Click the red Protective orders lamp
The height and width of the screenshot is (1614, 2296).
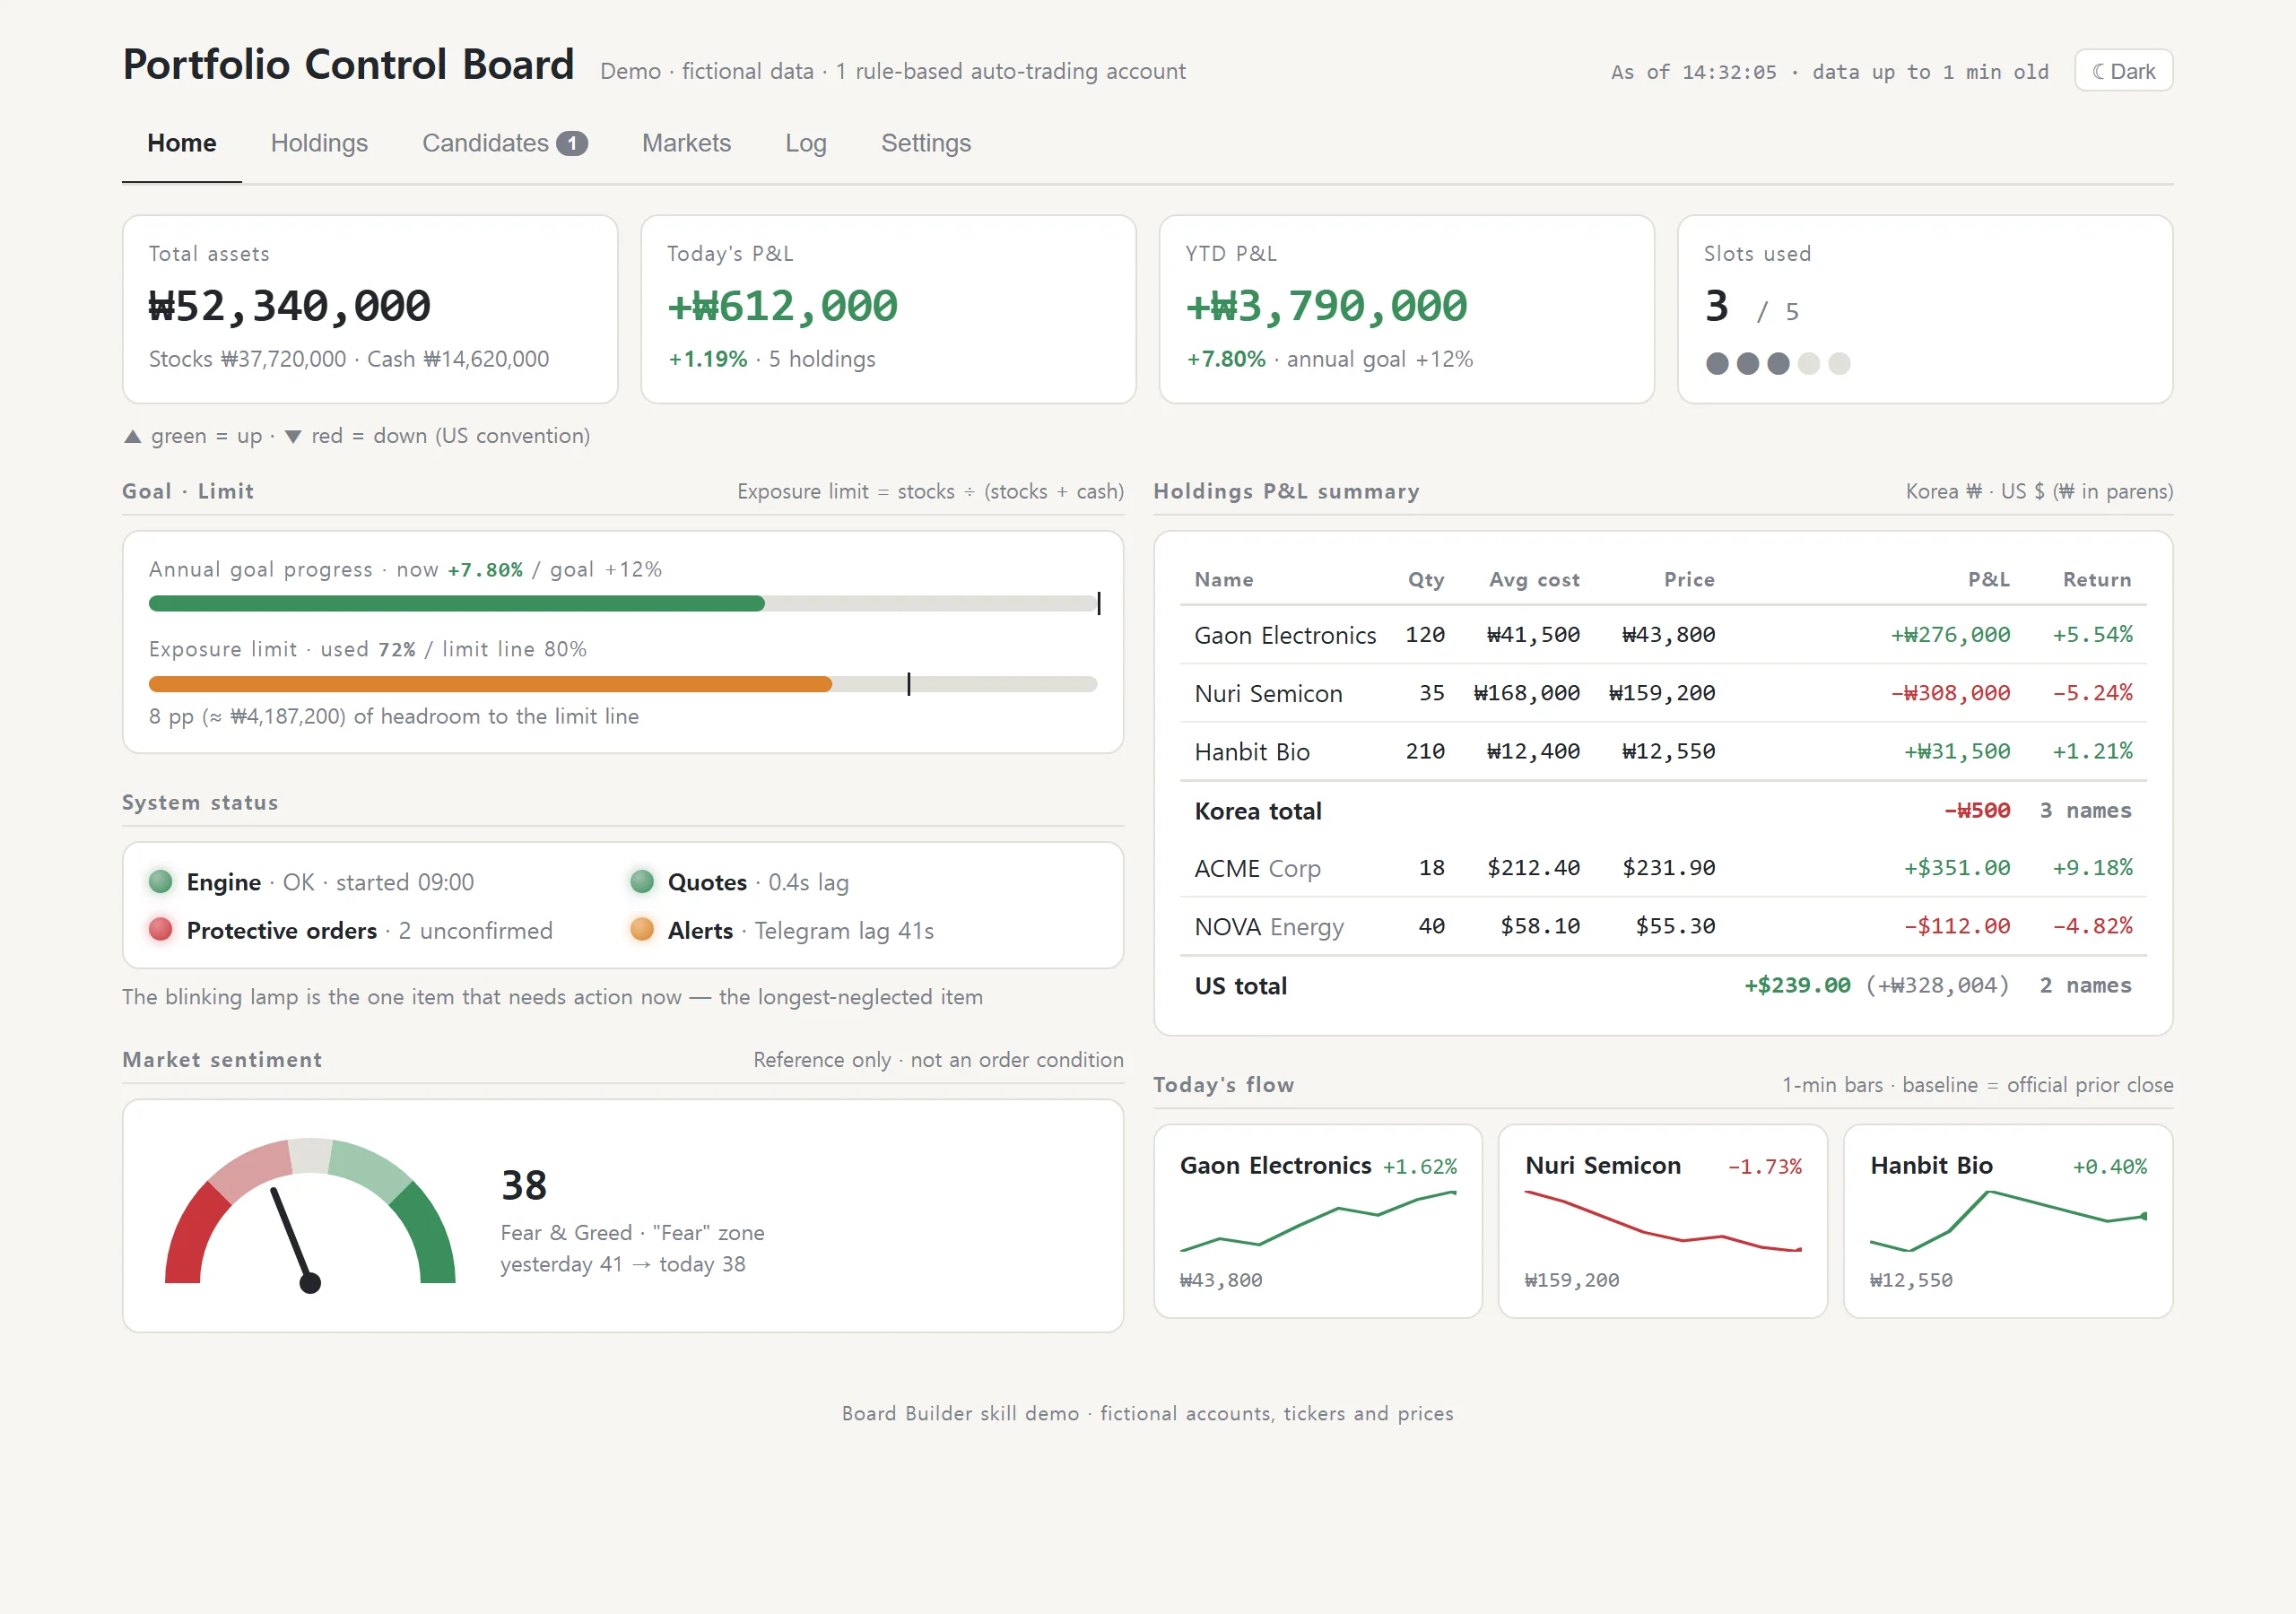tap(161, 929)
